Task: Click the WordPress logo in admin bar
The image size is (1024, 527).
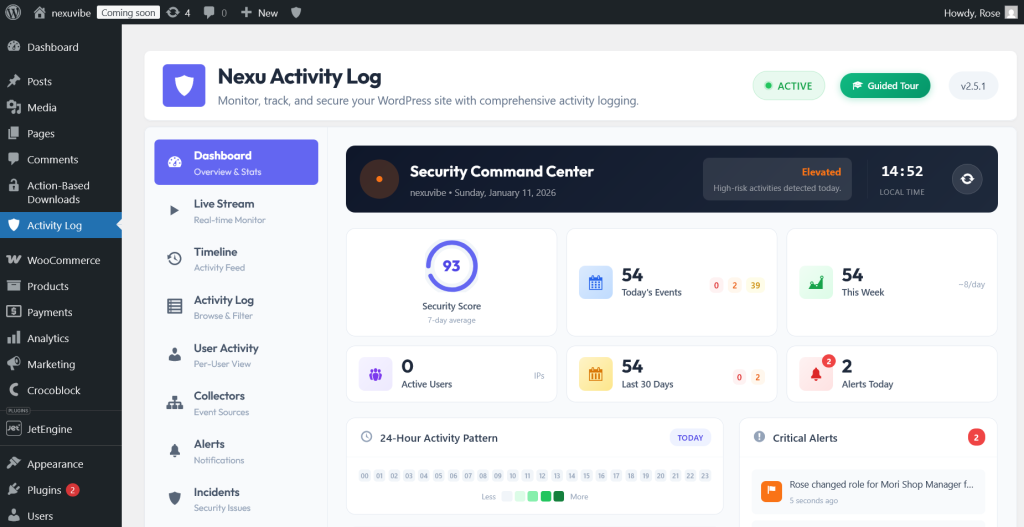Action: pos(13,12)
